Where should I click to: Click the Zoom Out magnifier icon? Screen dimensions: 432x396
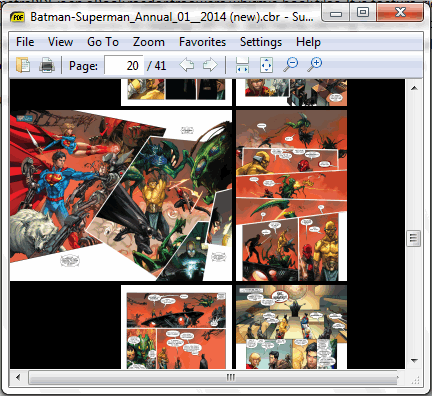point(291,64)
